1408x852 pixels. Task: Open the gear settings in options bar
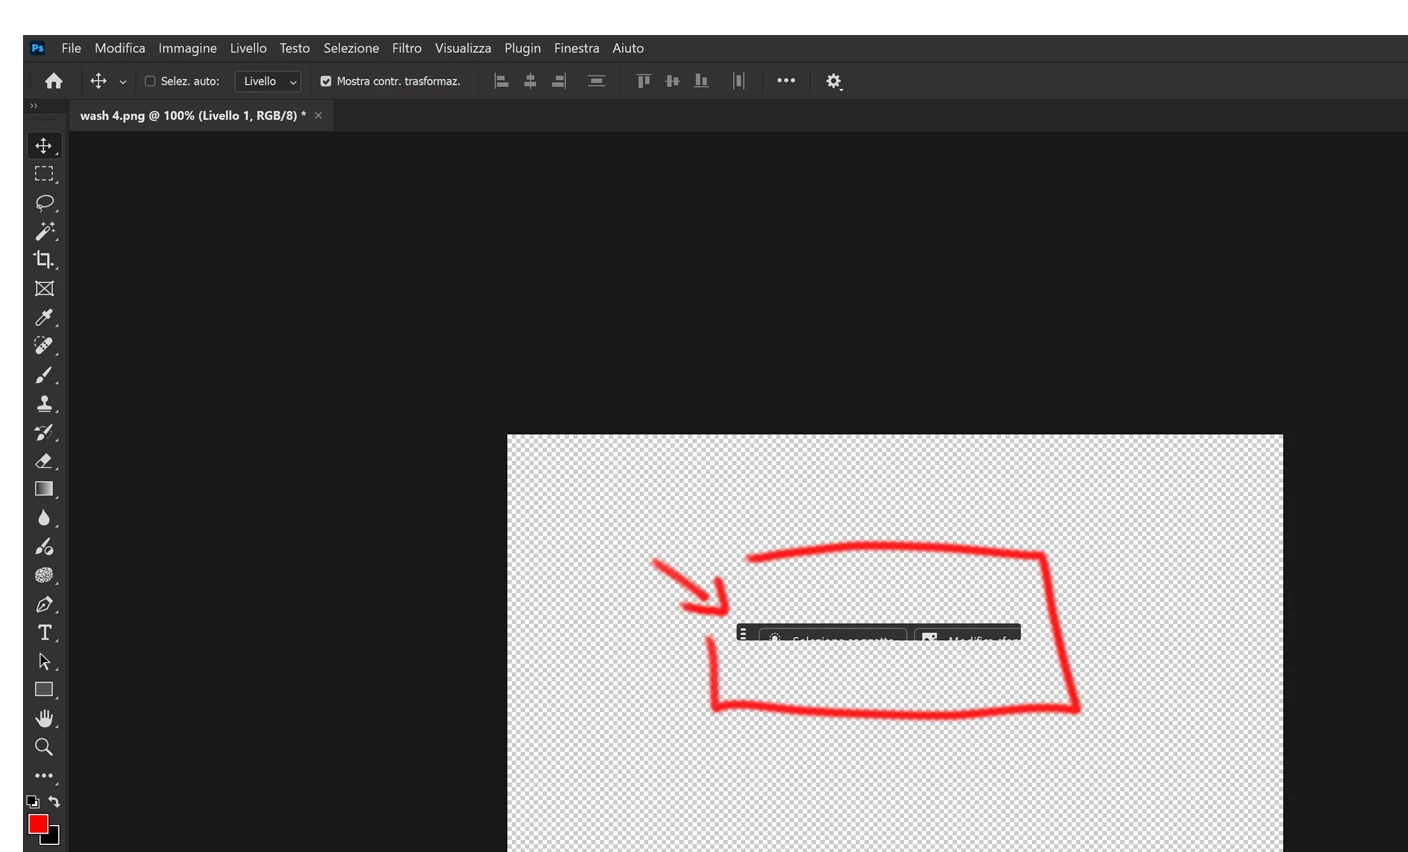(x=834, y=81)
